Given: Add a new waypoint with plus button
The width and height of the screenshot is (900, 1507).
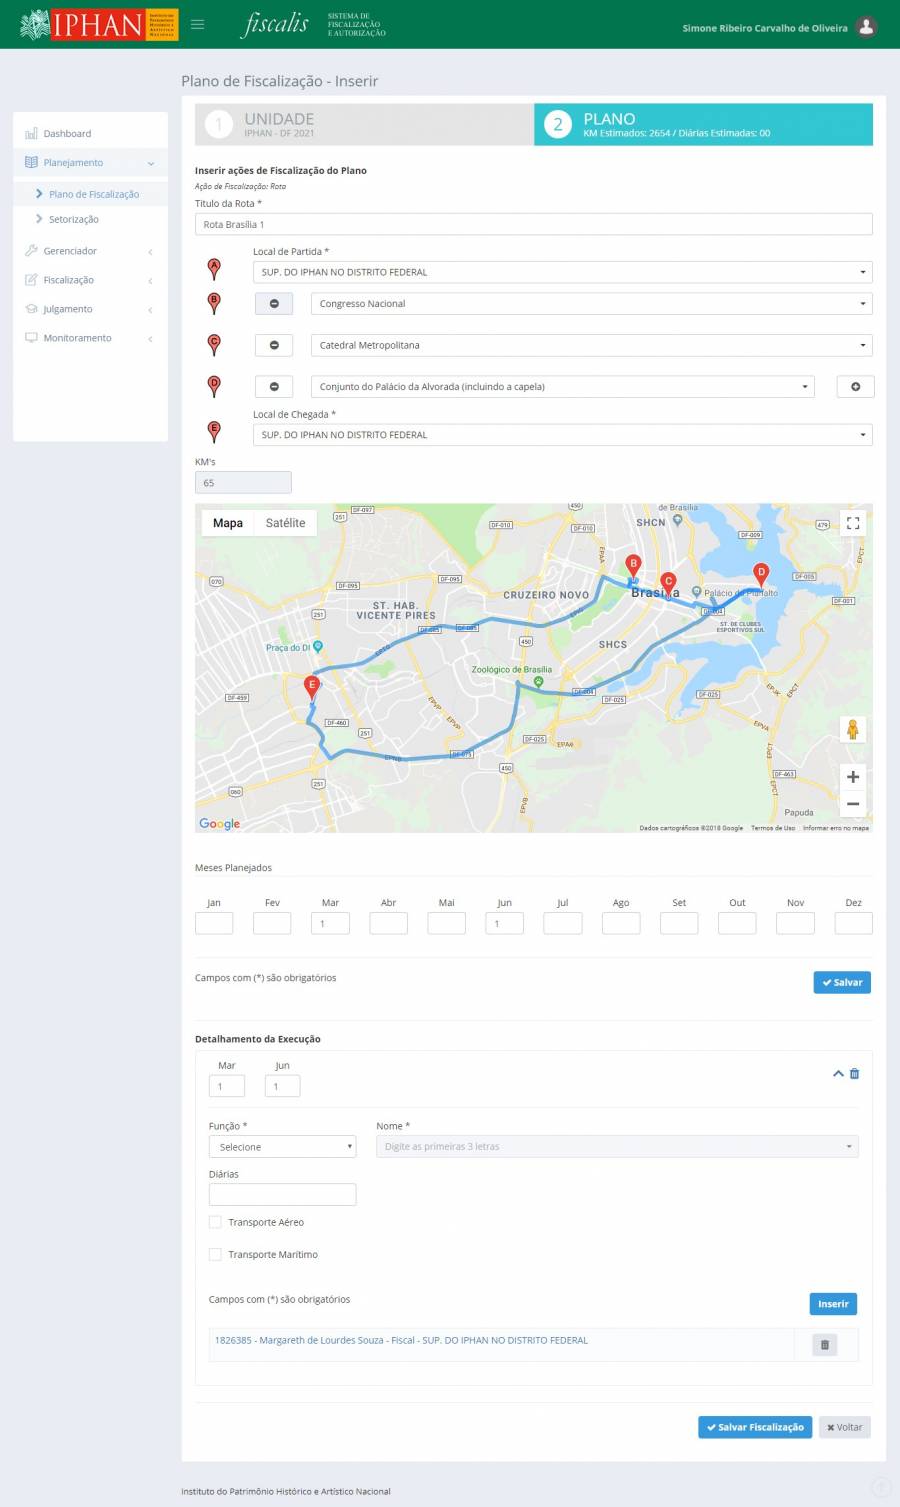Looking at the screenshot, I should tap(855, 387).
